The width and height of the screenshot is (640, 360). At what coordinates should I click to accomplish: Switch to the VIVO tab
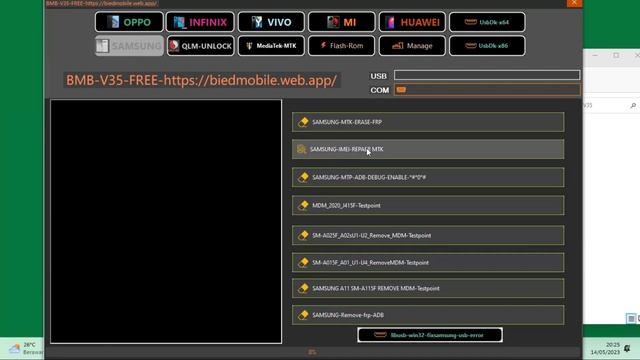pyautogui.click(x=271, y=22)
